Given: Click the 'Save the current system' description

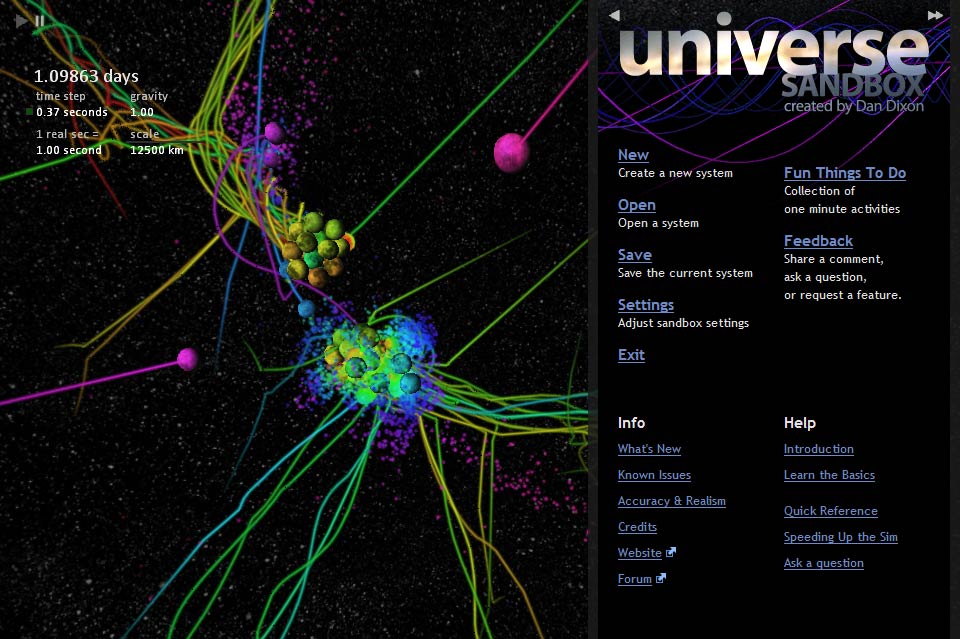Looking at the screenshot, I should tap(685, 273).
